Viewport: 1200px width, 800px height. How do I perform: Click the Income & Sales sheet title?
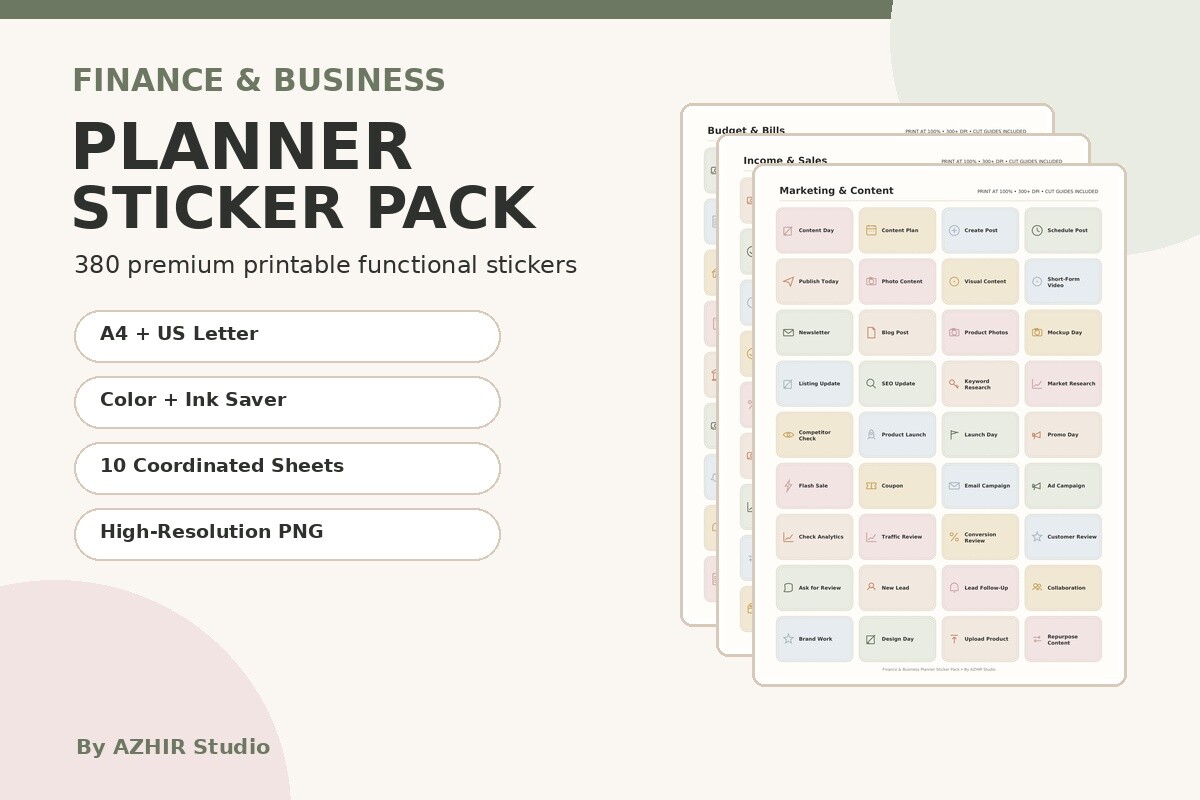pos(785,160)
